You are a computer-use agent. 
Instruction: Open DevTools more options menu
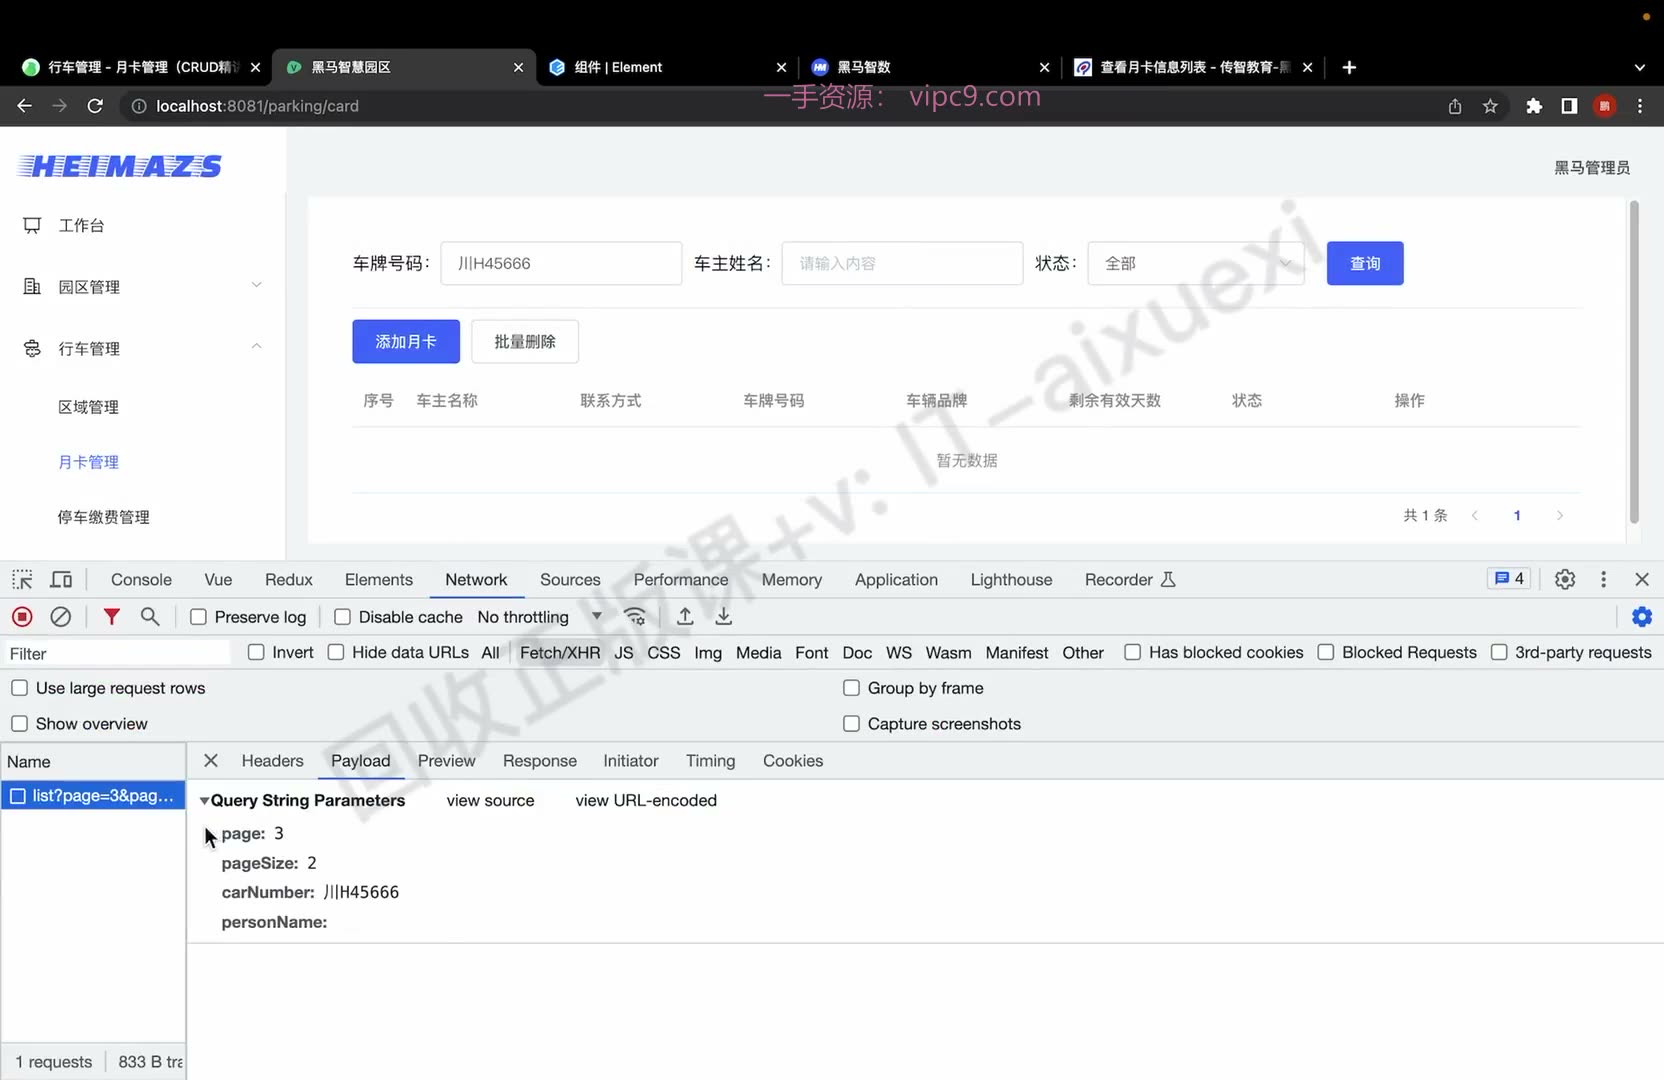1604,580
